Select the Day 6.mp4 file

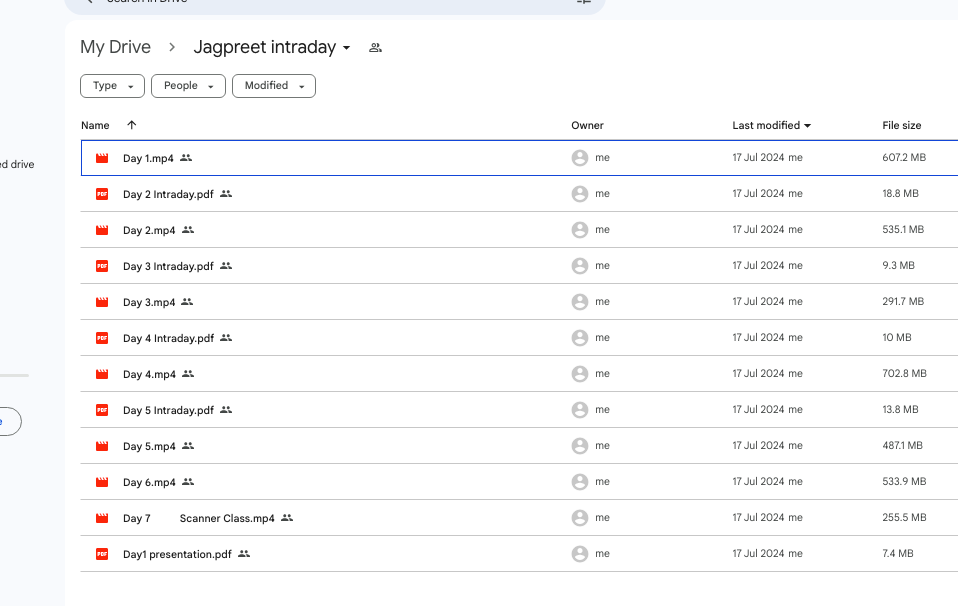tap(149, 482)
